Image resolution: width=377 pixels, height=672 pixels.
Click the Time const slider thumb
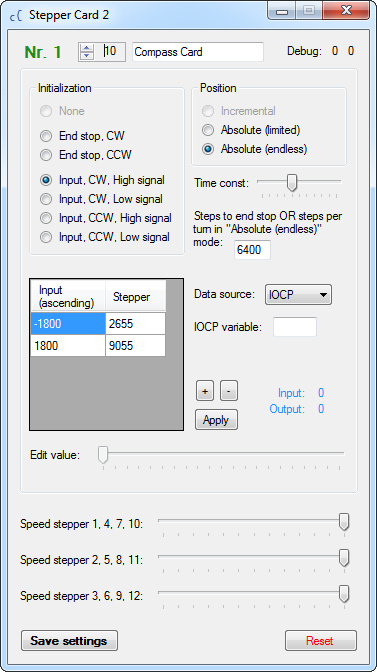click(x=292, y=182)
